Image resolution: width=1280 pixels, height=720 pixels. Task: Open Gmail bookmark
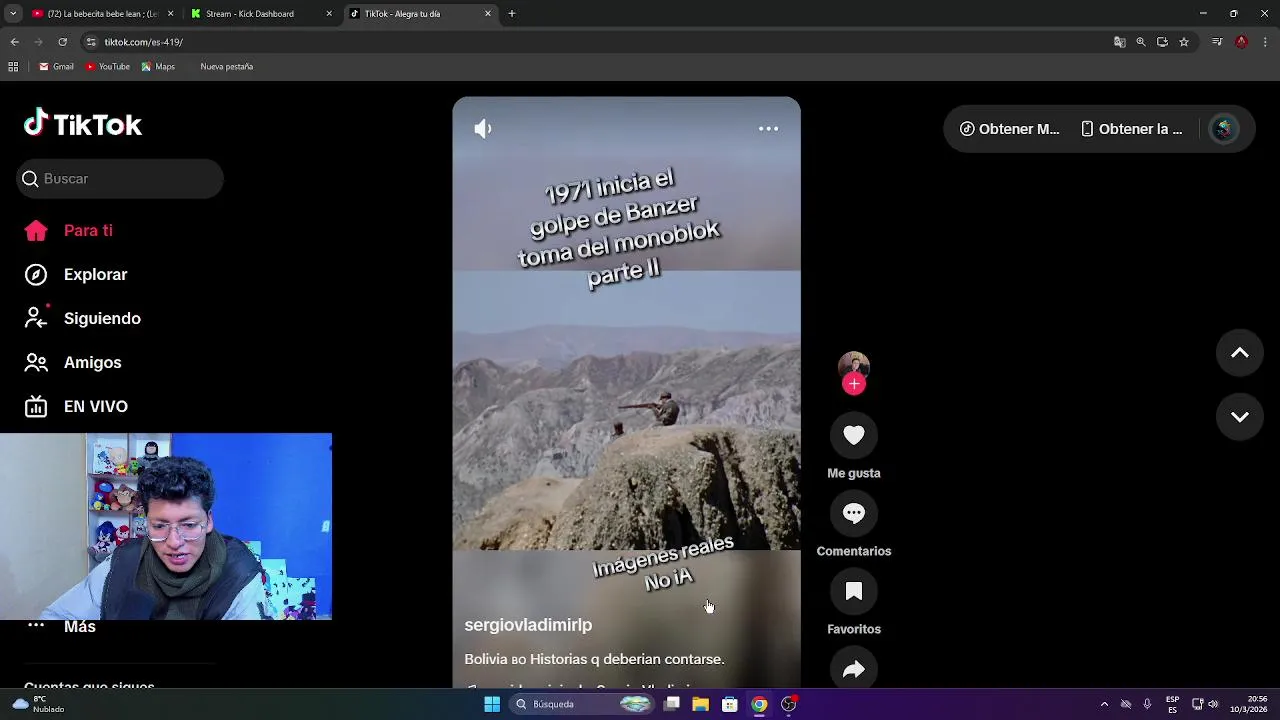(x=56, y=67)
